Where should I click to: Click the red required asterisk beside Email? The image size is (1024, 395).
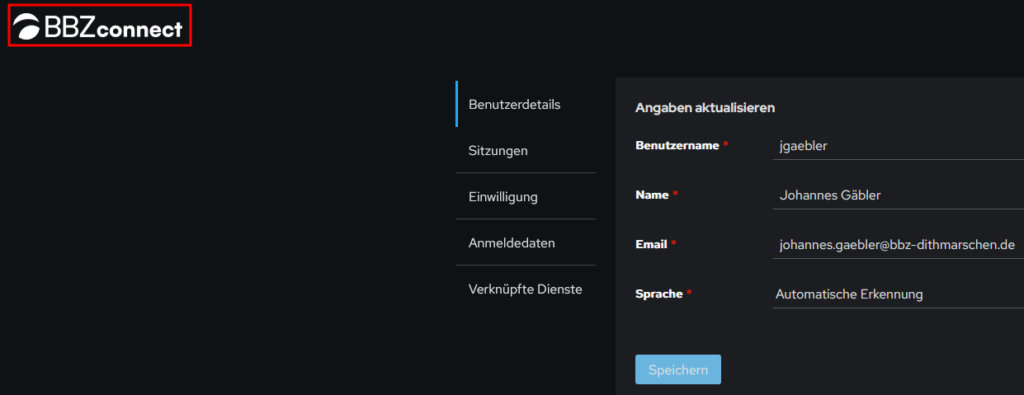point(673,243)
